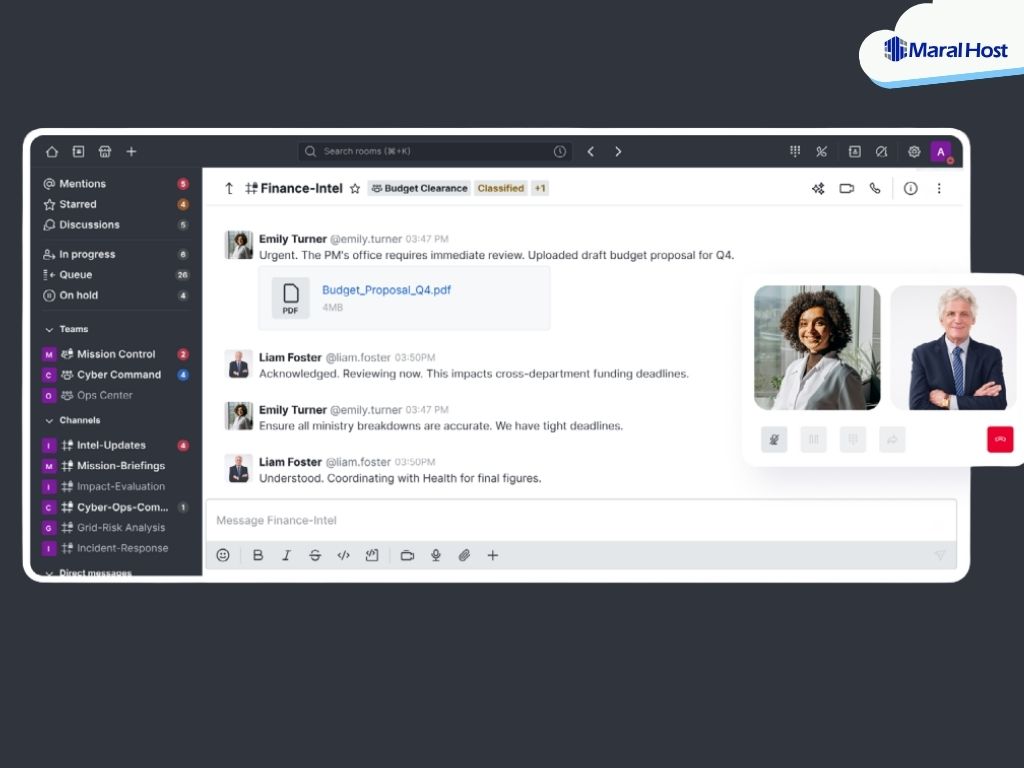
Task: Open Grid-Risk Analysis channel
Action: tap(116, 528)
